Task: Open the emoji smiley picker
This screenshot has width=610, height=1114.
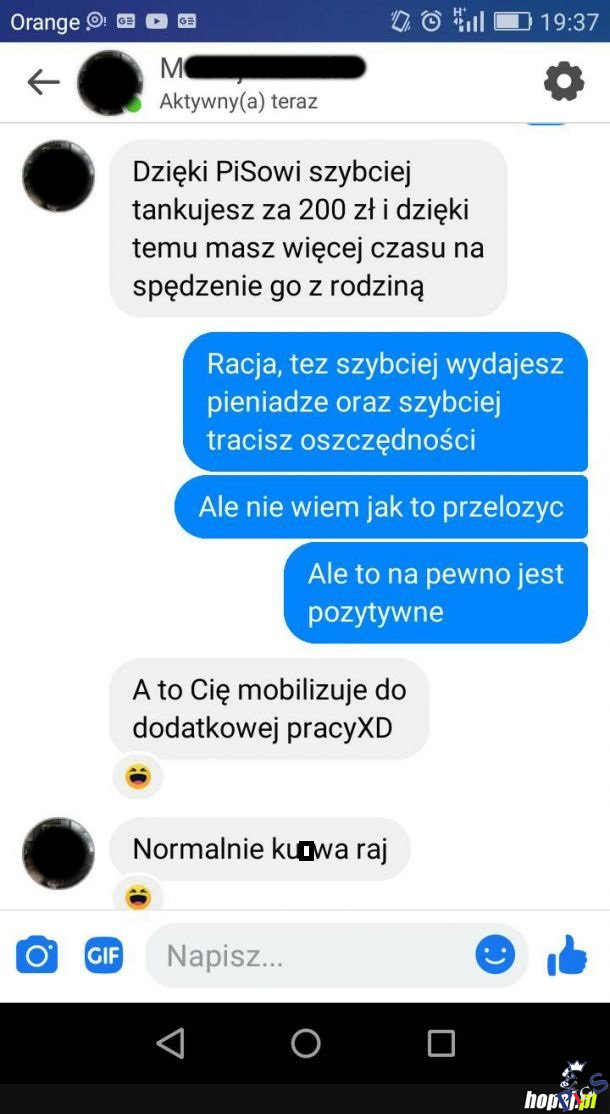Action: pos(495,954)
